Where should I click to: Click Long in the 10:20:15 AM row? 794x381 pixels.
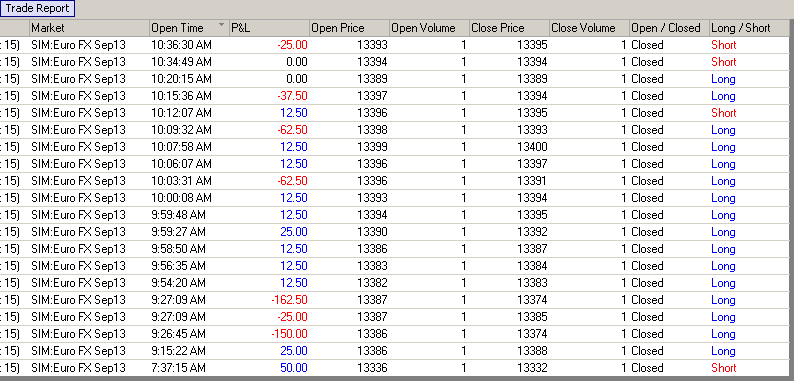pos(723,79)
